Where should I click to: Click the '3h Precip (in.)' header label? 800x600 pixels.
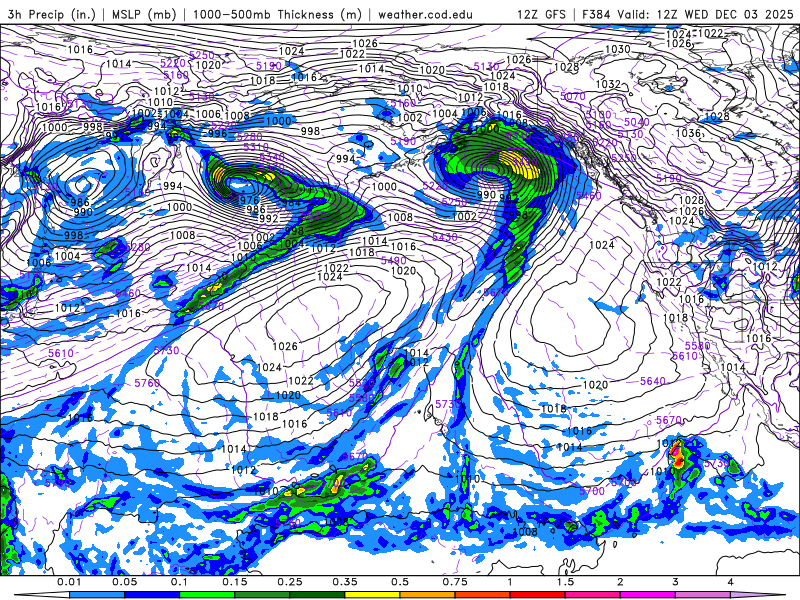pos(52,14)
